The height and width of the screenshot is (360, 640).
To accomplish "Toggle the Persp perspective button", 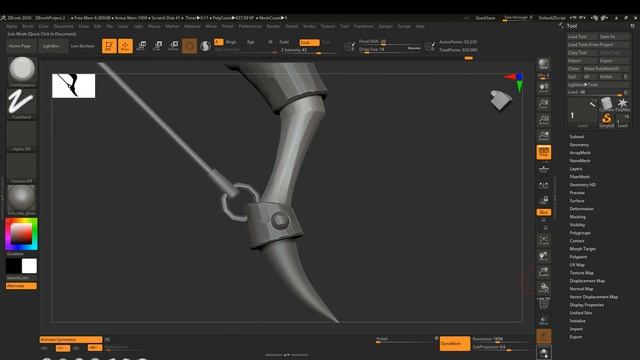I will pyautogui.click(x=544, y=152).
